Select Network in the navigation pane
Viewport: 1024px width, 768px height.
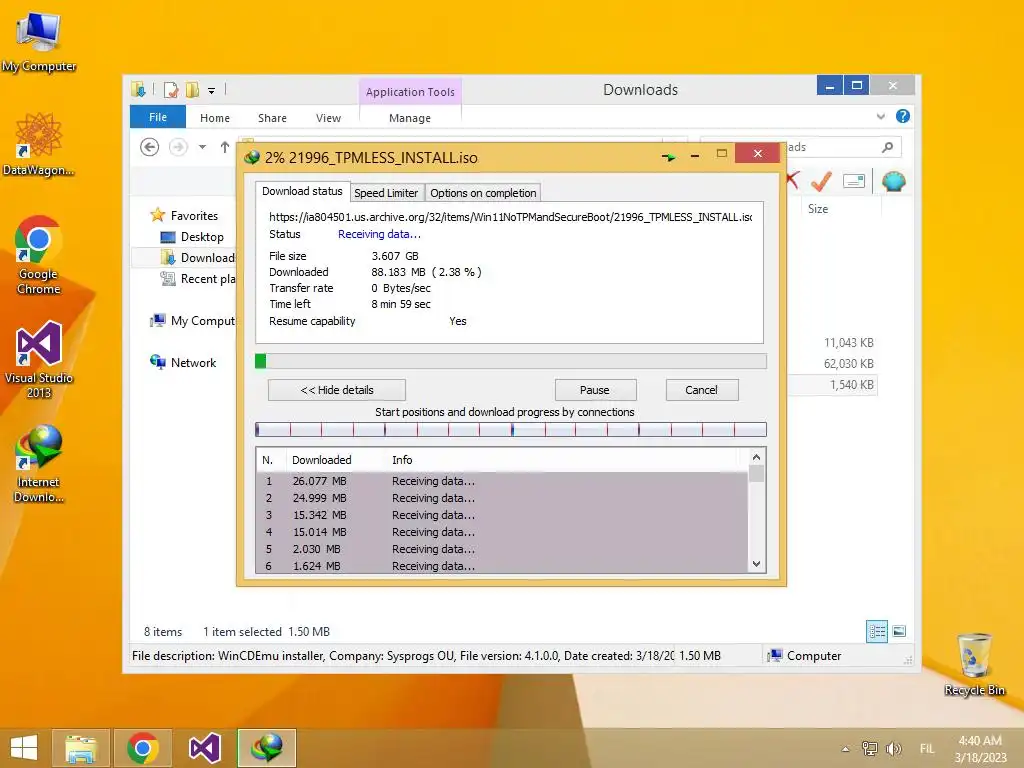tap(193, 362)
